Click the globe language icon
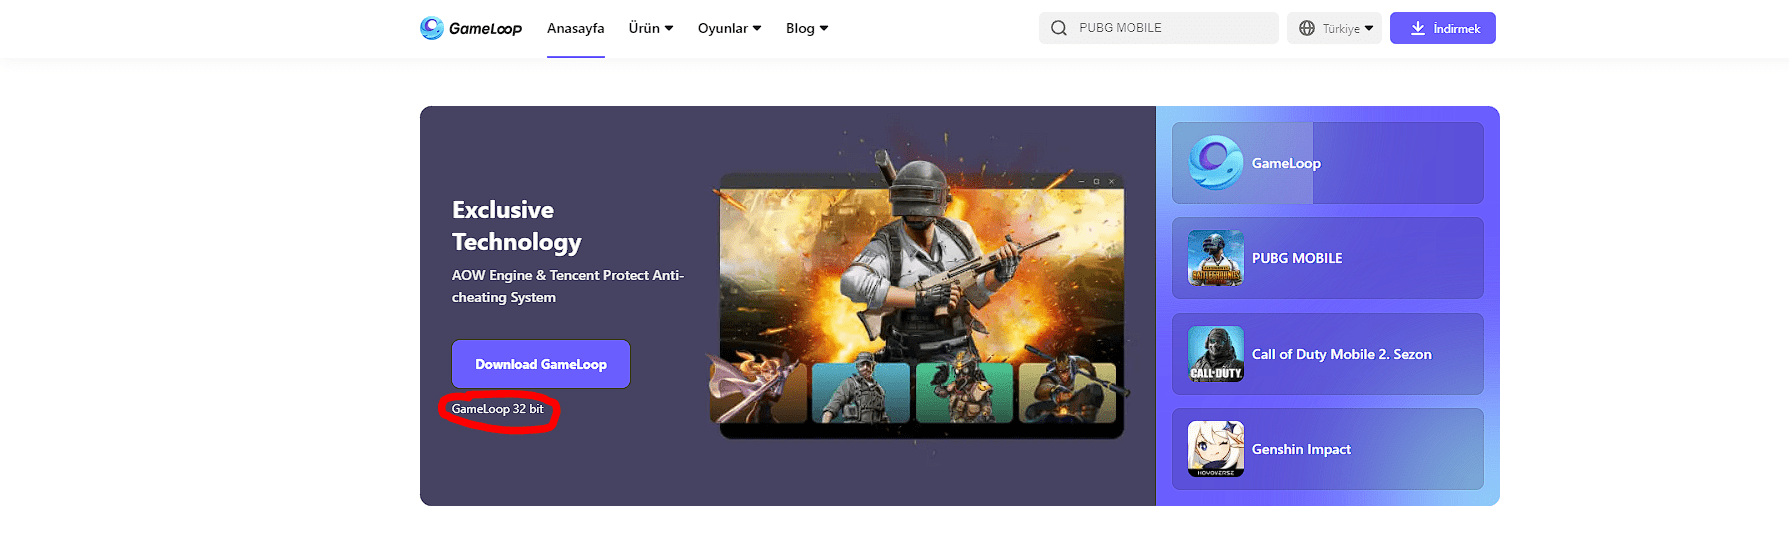This screenshot has height=535, width=1789. point(1307,28)
